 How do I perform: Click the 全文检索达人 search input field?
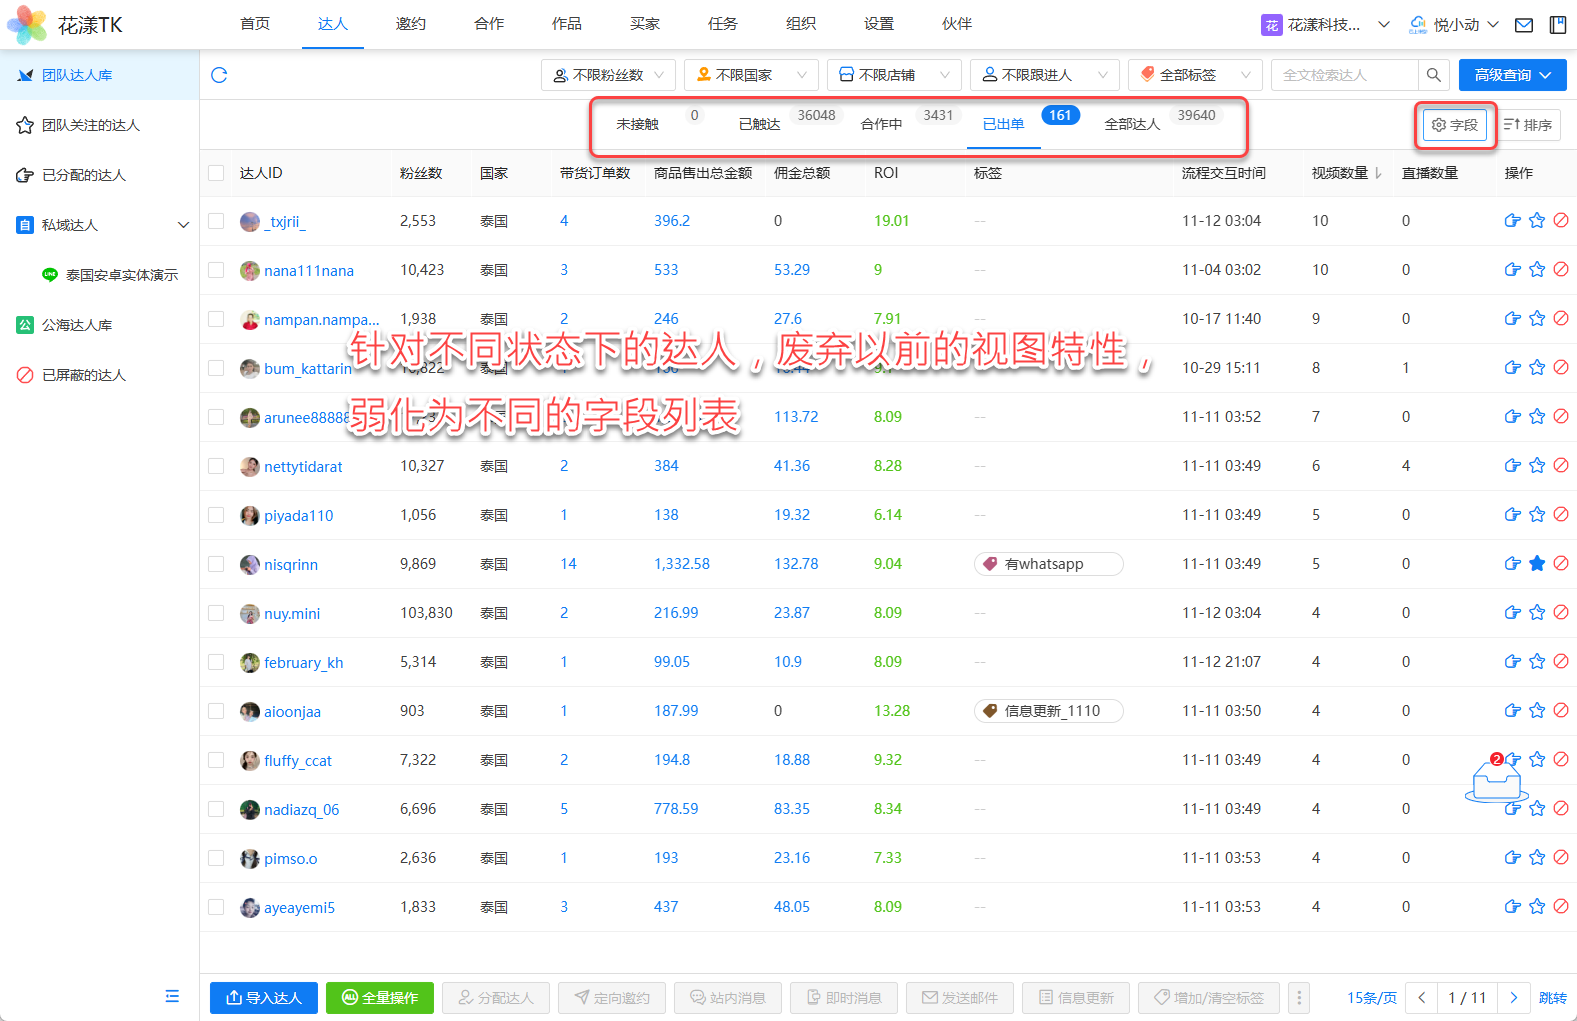coord(1344,75)
